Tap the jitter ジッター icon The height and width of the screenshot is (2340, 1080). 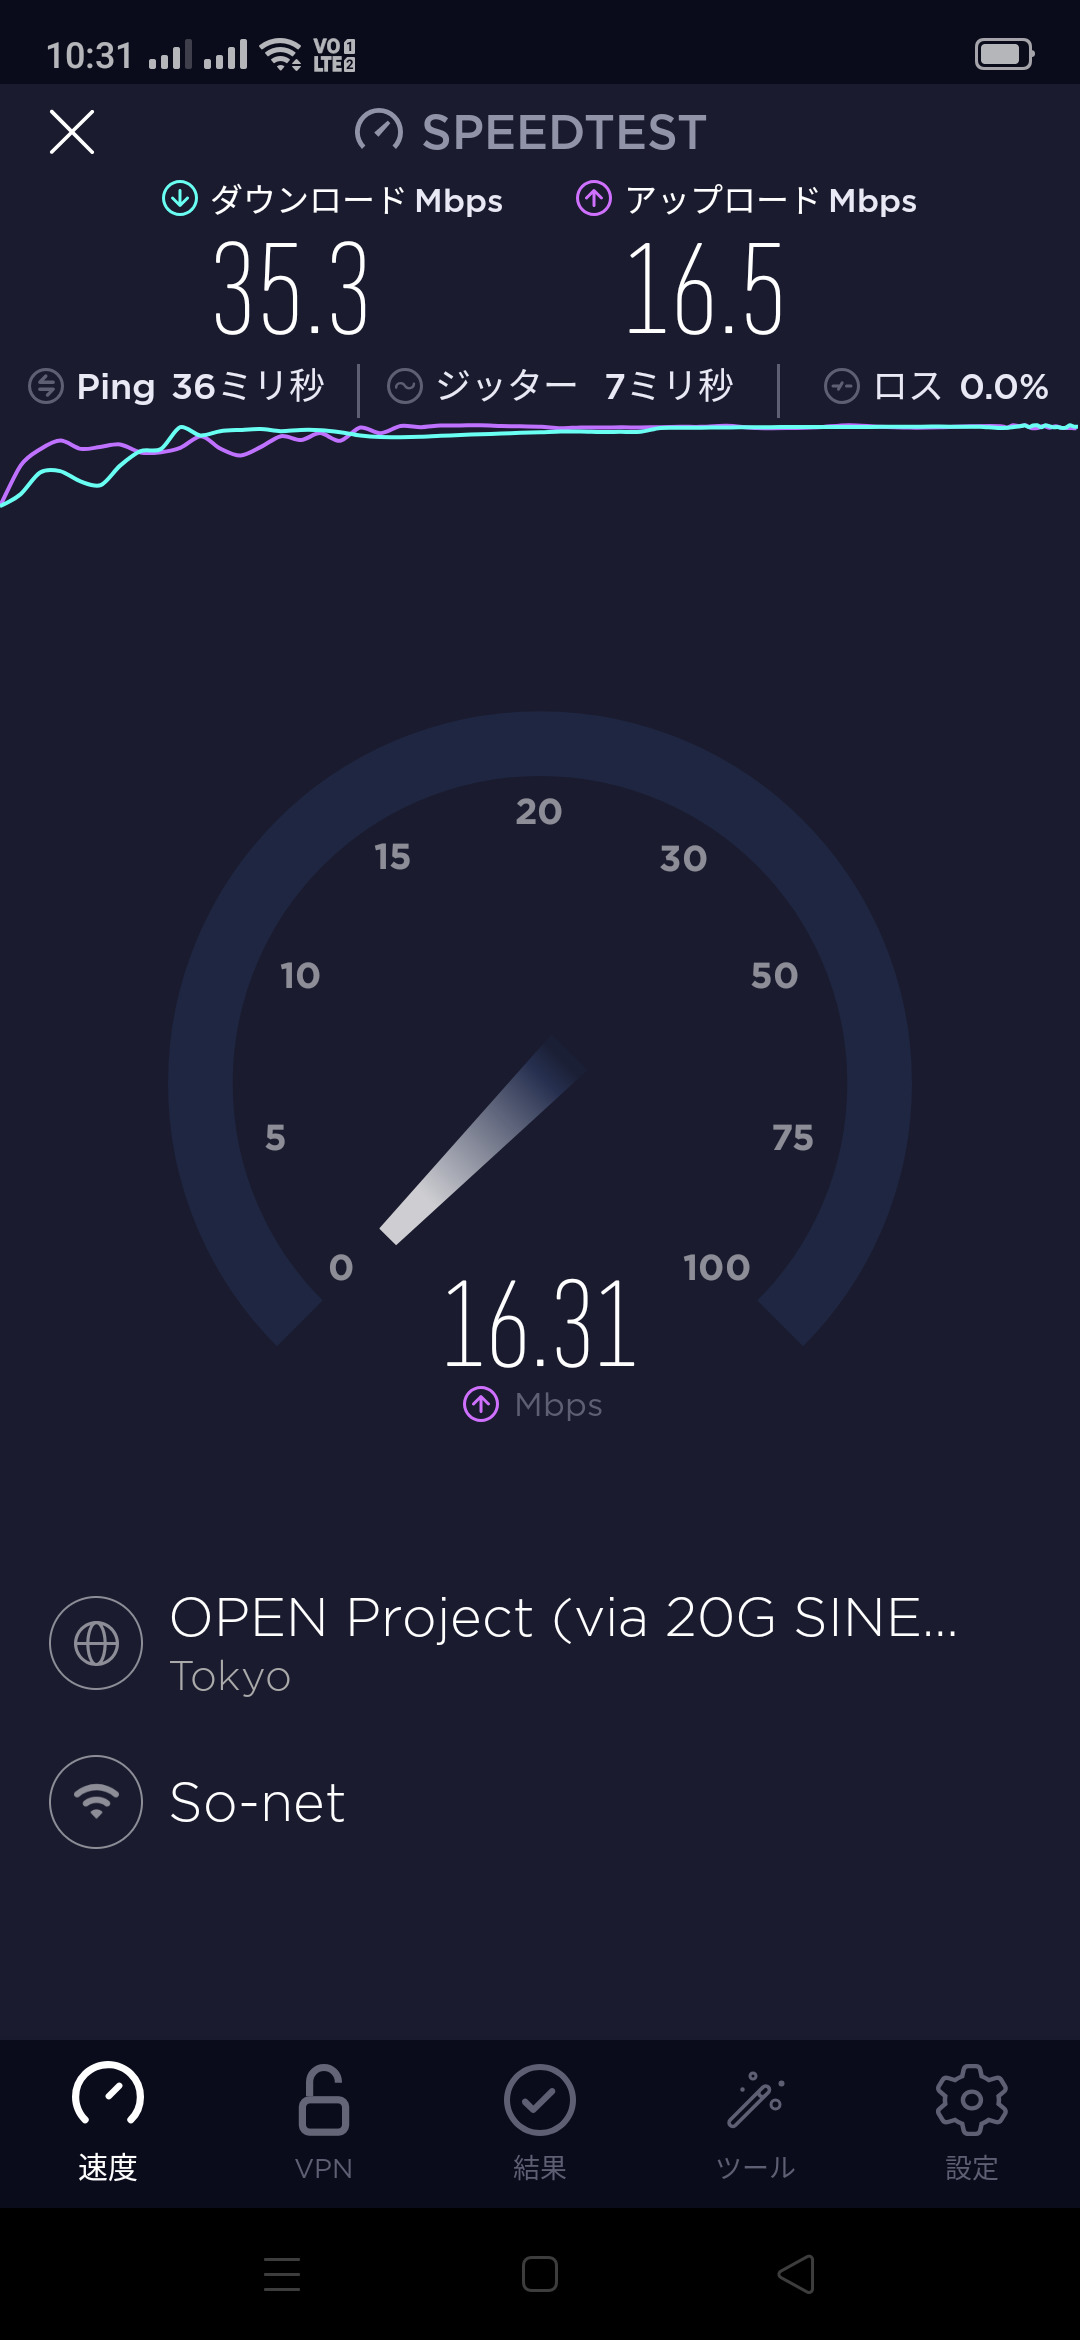tap(405, 386)
